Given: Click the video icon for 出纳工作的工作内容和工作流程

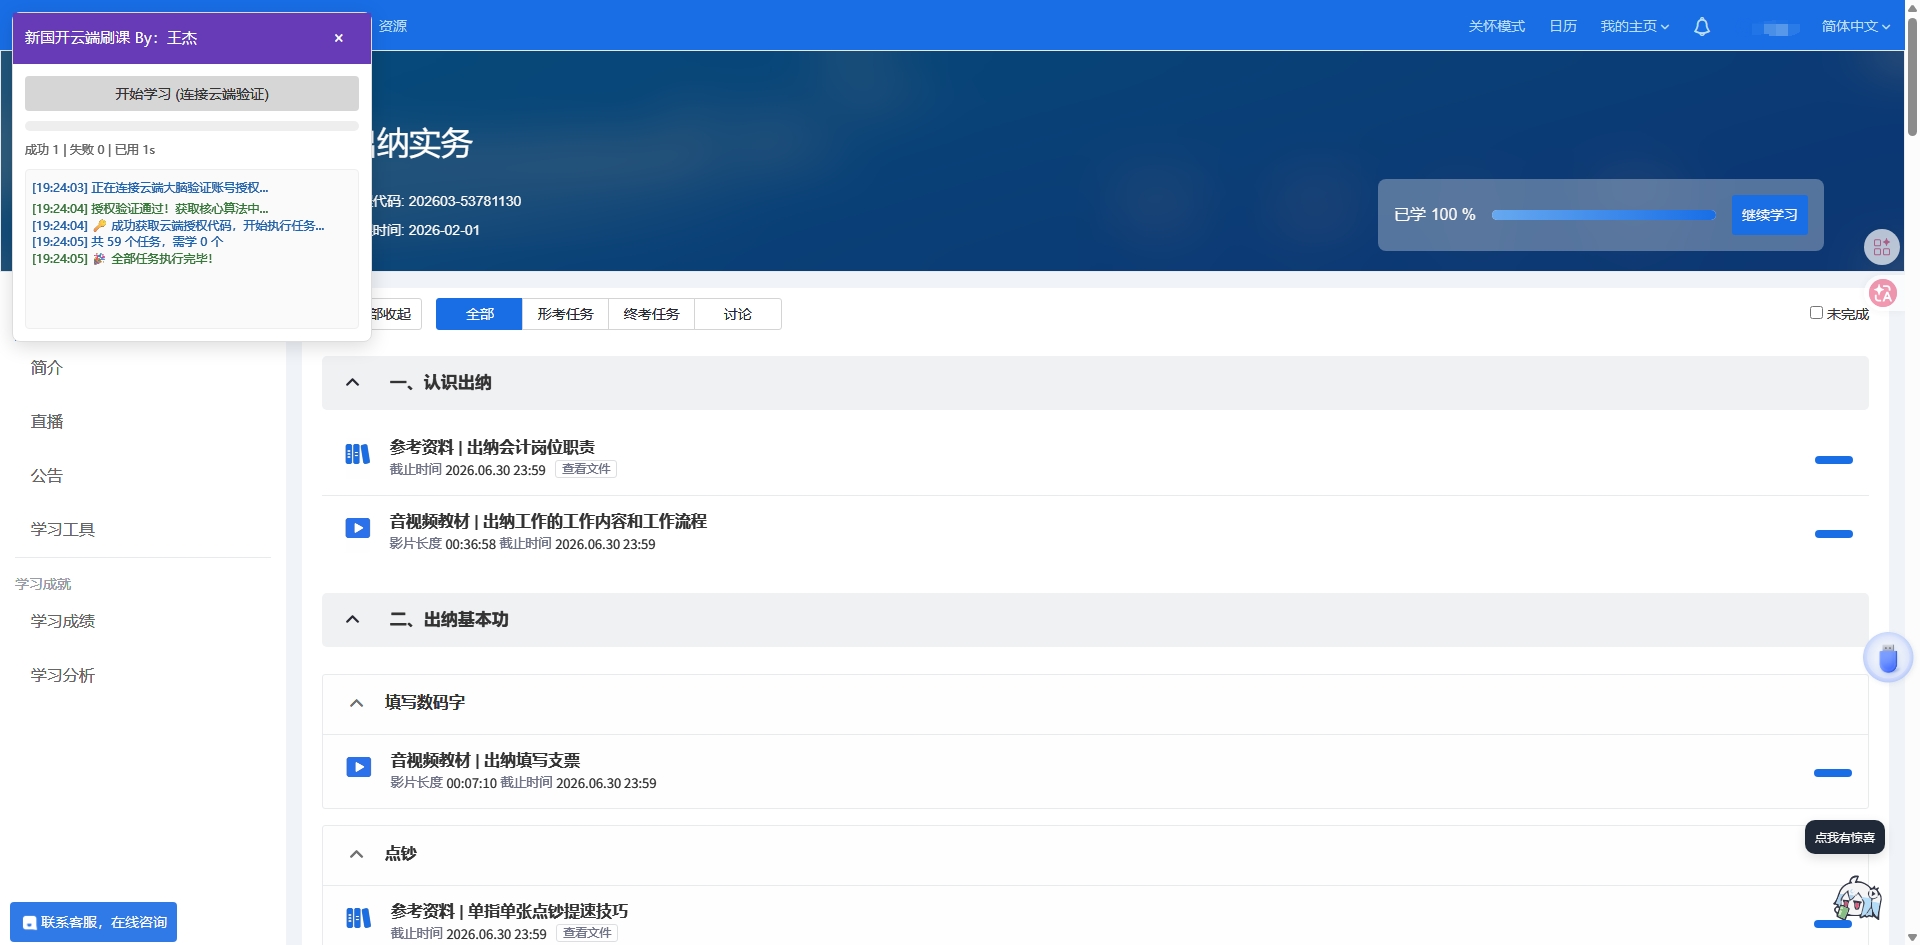Looking at the screenshot, I should 357,528.
